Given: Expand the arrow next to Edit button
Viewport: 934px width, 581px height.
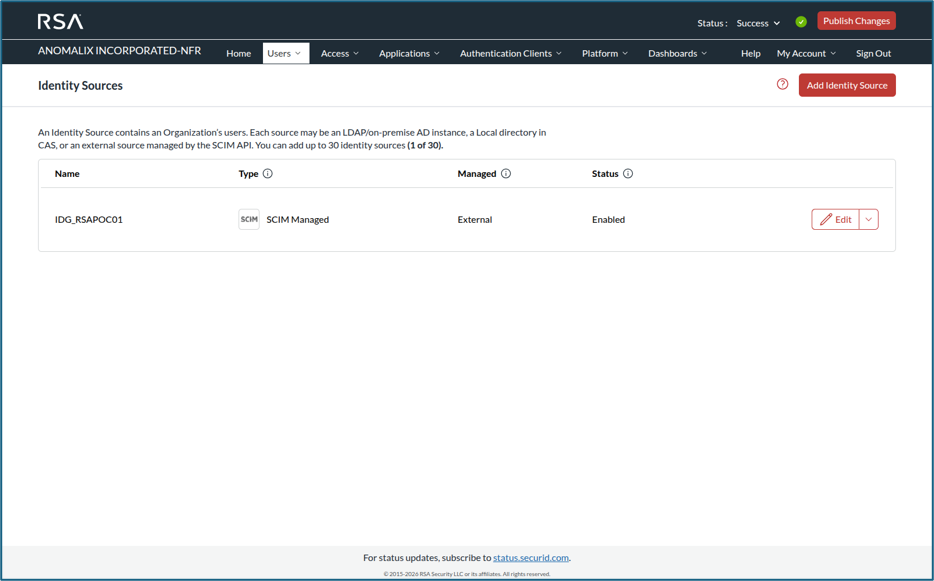Looking at the screenshot, I should pos(868,219).
